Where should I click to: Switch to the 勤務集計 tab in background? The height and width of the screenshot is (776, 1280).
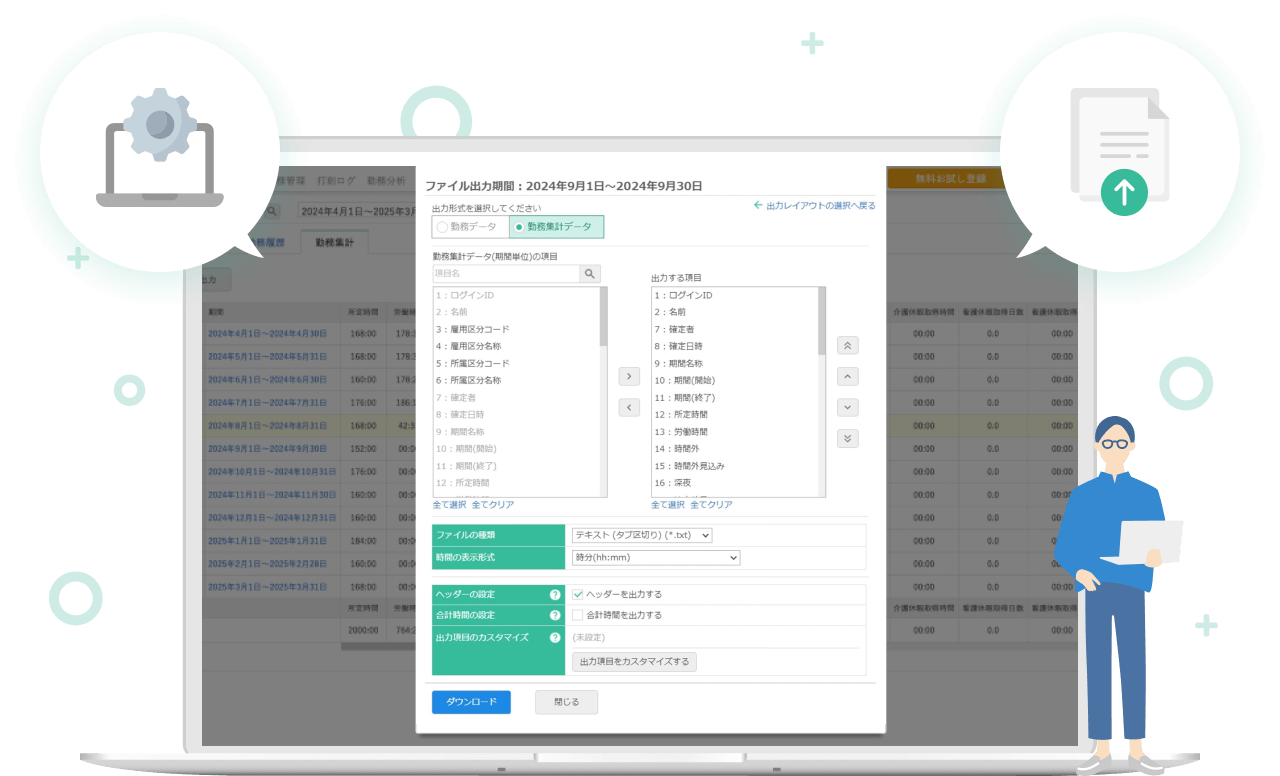[x=335, y=242]
